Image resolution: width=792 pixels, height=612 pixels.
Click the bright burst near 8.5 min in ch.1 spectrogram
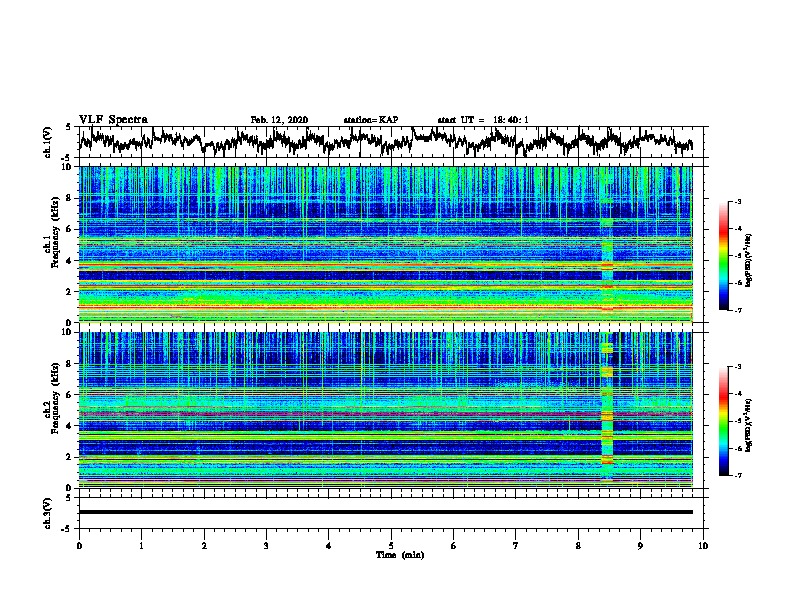click(607, 244)
